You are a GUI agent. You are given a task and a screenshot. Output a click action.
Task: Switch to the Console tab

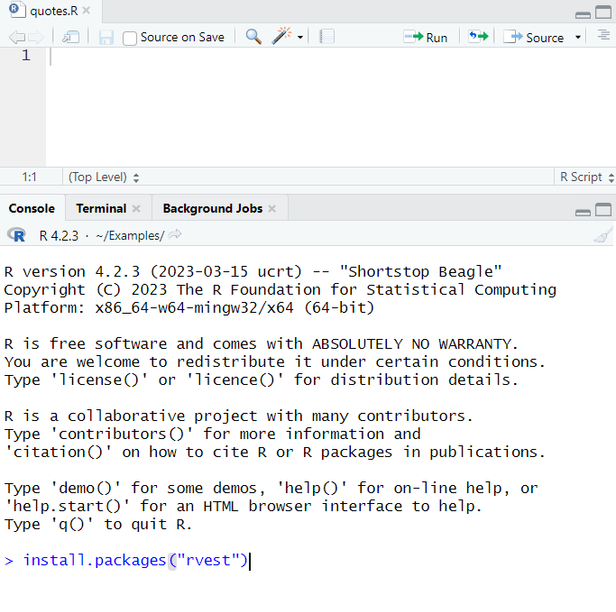(32, 208)
